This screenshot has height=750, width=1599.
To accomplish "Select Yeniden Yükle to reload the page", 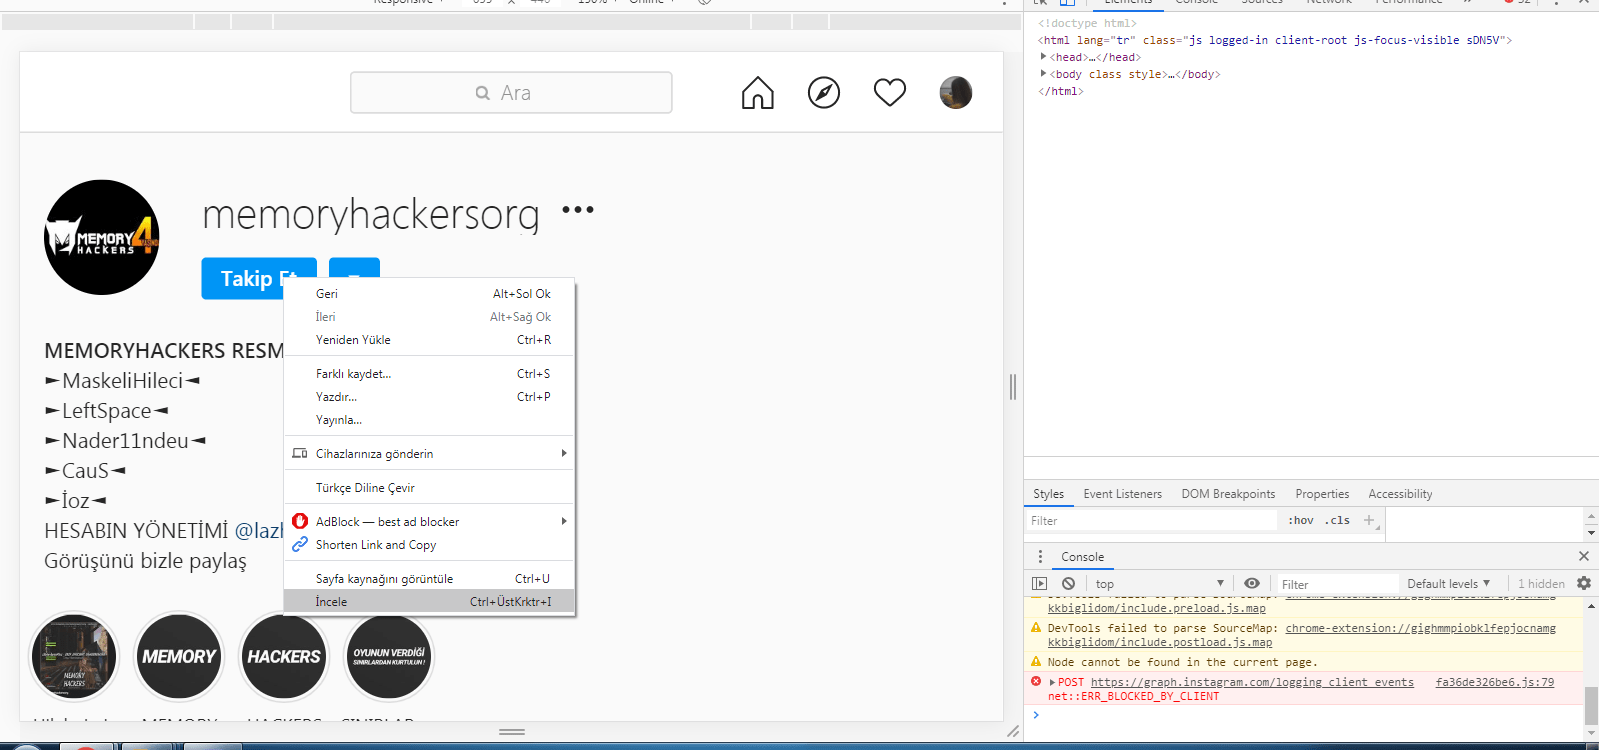I will pos(430,340).
